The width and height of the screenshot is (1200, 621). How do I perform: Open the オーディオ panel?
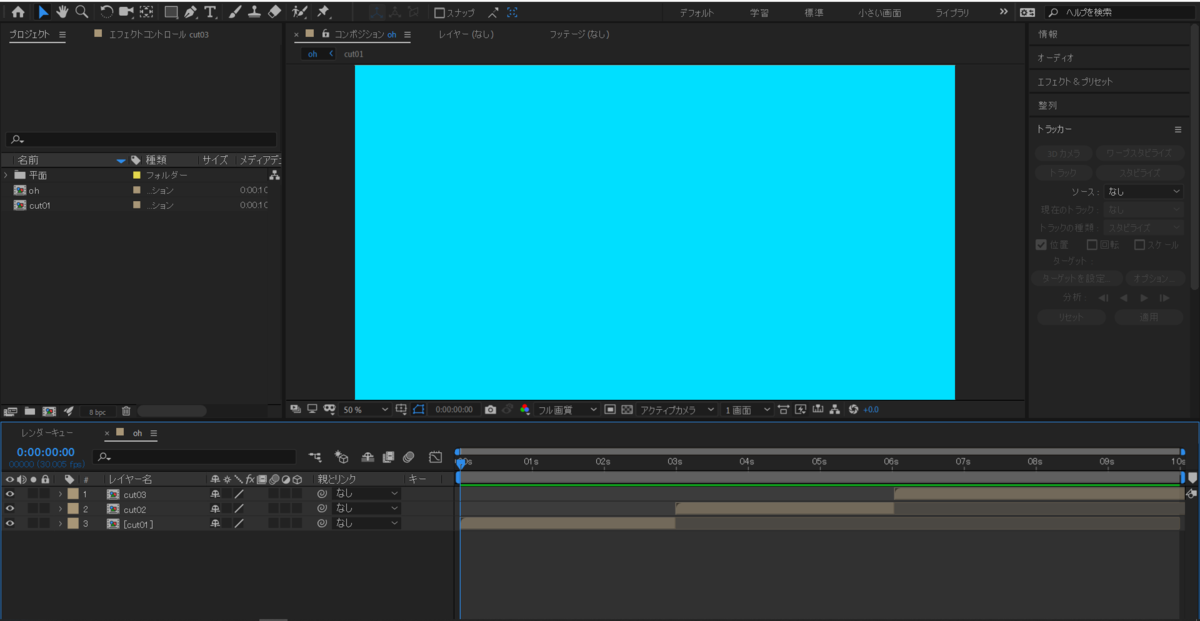pos(1055,58)
